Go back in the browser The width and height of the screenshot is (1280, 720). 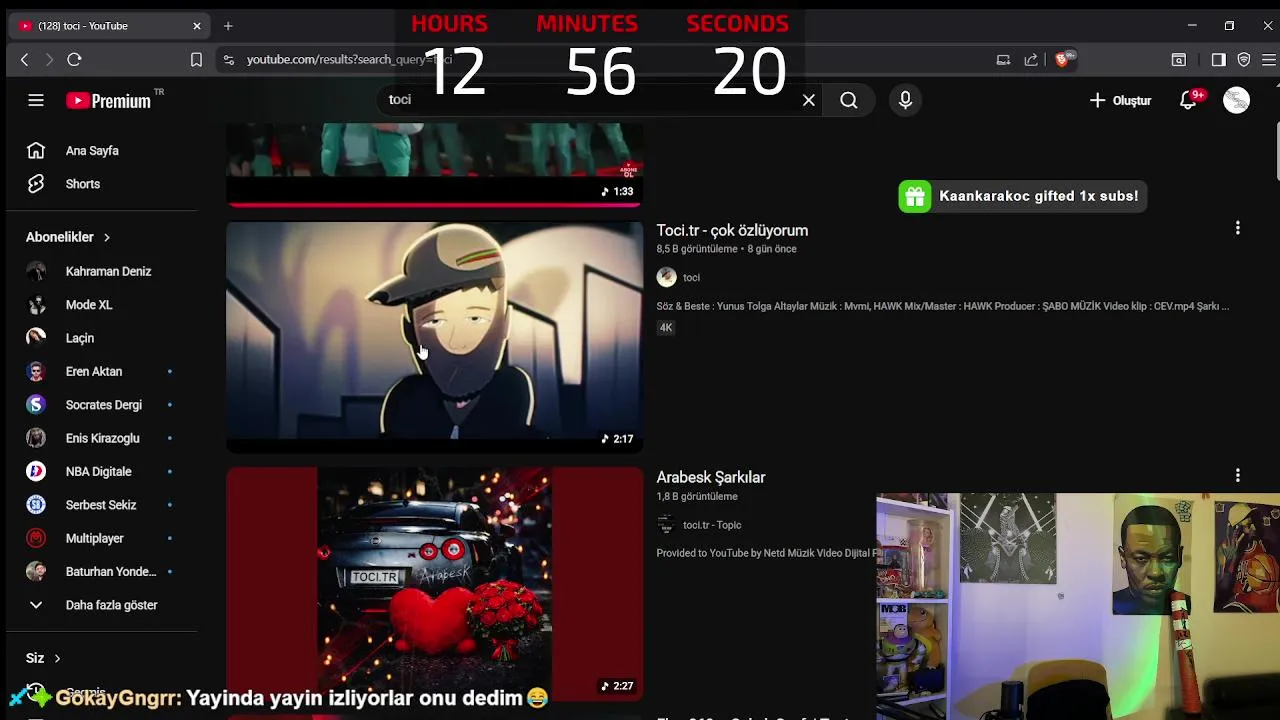25,60
